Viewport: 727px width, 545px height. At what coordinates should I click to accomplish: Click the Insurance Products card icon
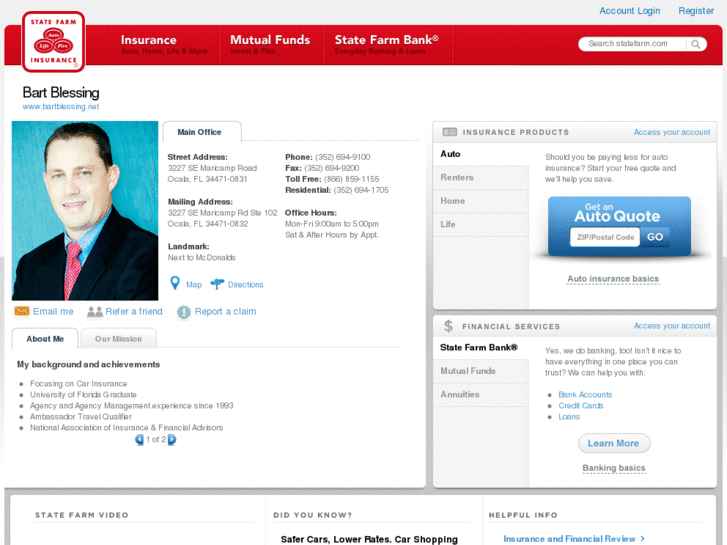click(450, 132)
